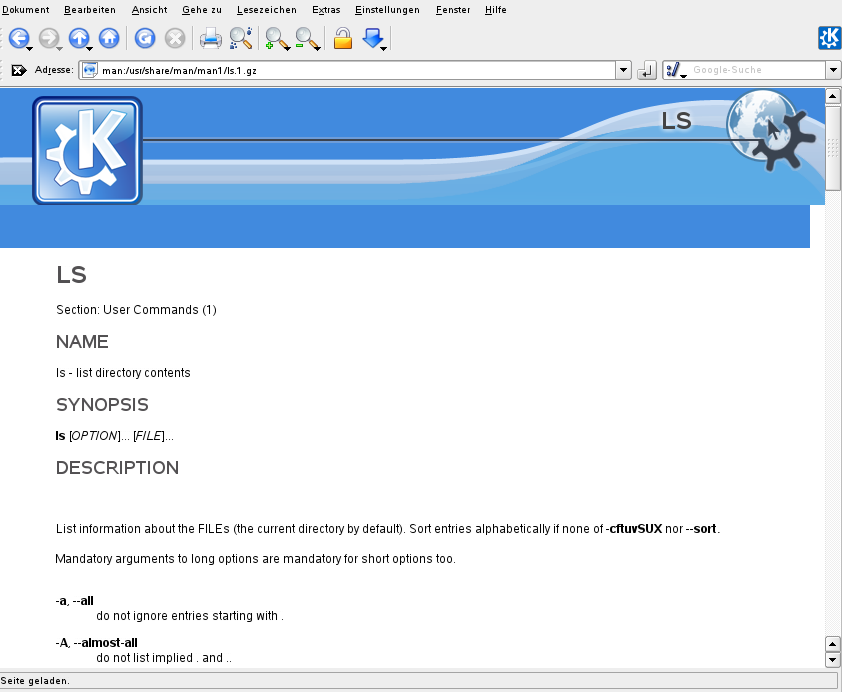This screenshot has height=692, width=842.
Task: Open the Fenster menu
Action: tap(453, 10)
